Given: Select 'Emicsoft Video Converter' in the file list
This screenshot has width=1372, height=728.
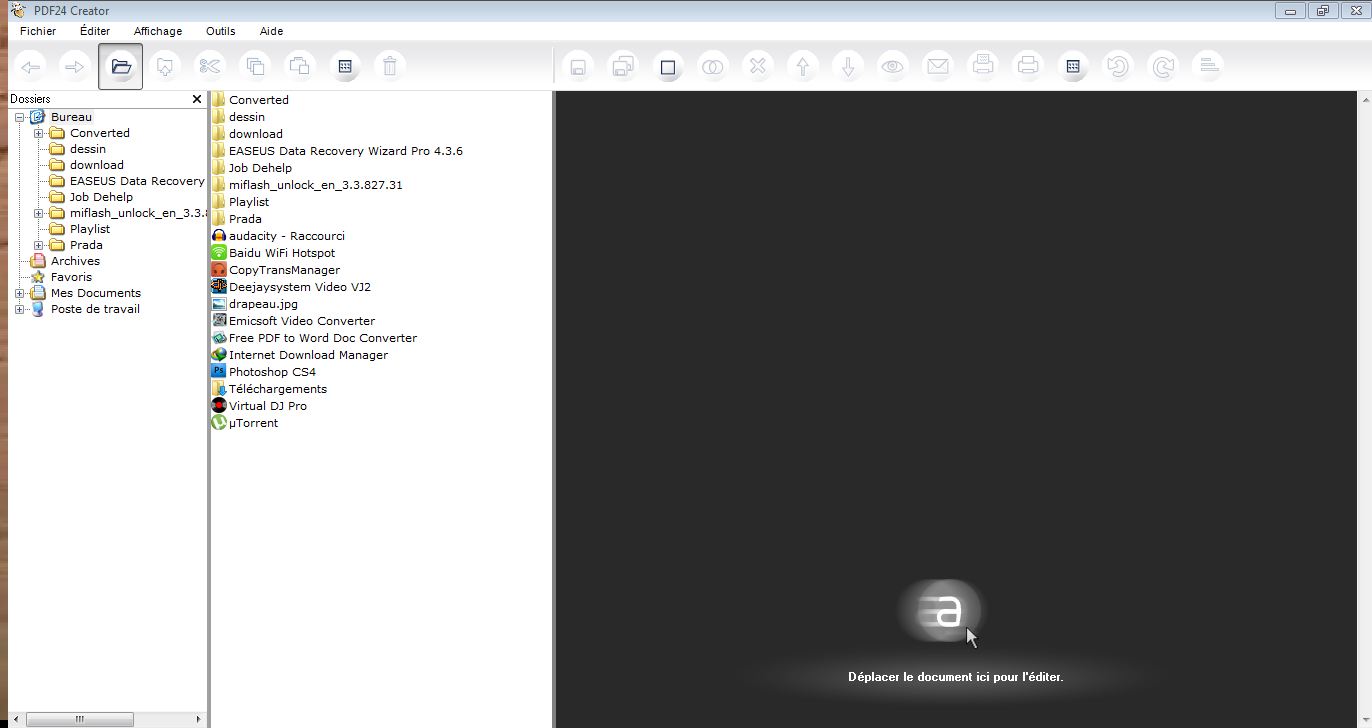Looking at the screenshot, I should (302, 321).
